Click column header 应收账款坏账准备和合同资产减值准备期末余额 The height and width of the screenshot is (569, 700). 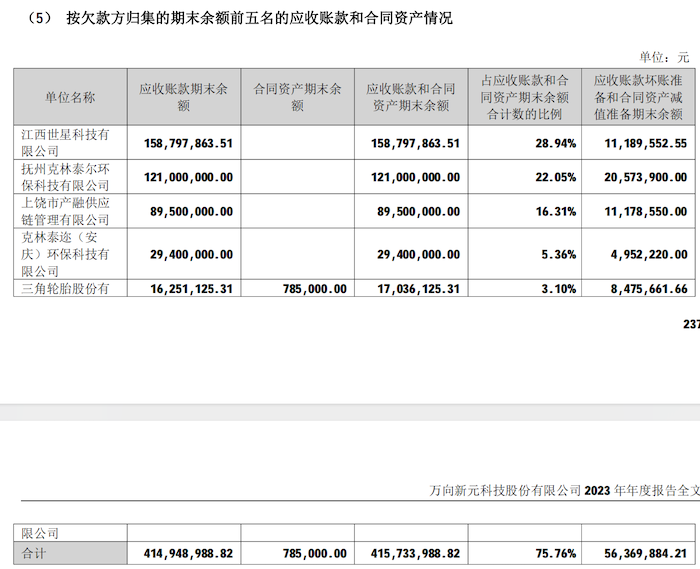638,97
